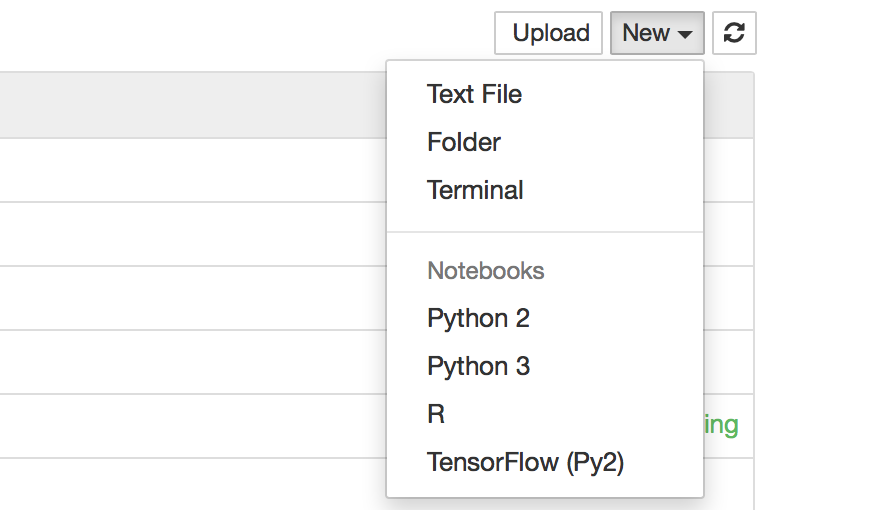Image resolution: width=870 pixels, height=510 pixels.
Task: Toggle the New dropdown button
Action: pyautogui.click(x=657, y=33)
